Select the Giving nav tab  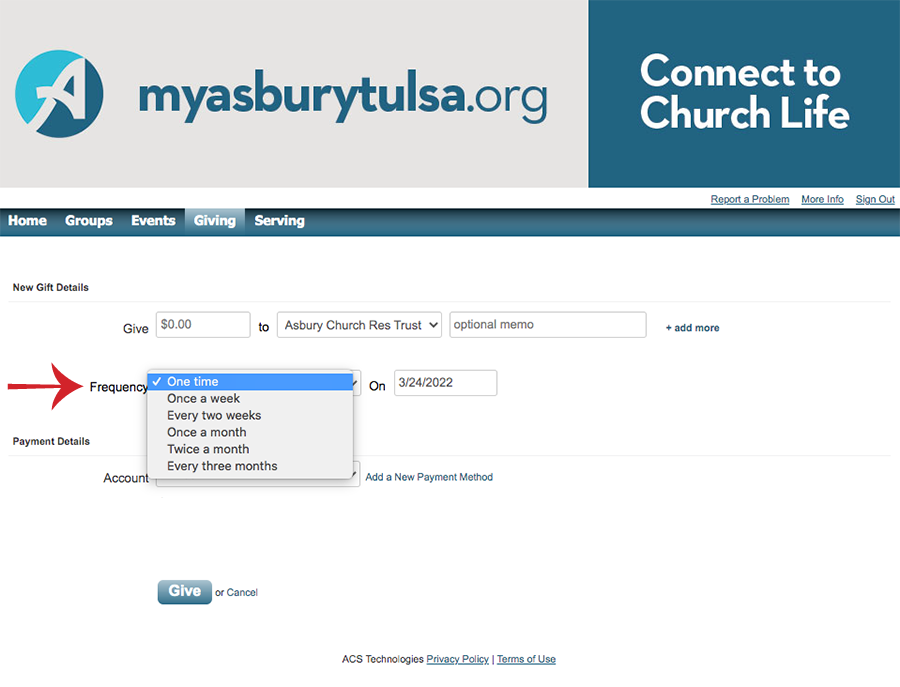coord(215,221)
